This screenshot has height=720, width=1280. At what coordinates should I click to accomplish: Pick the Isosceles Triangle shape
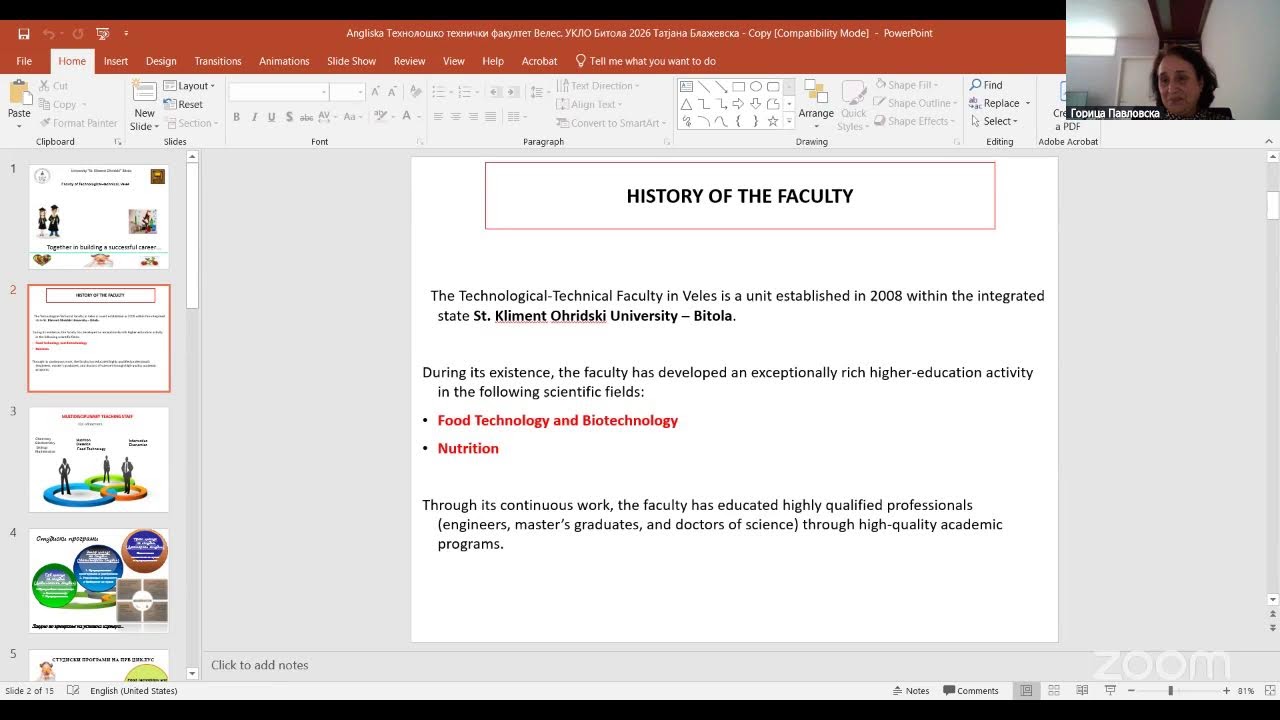[686, 104]
